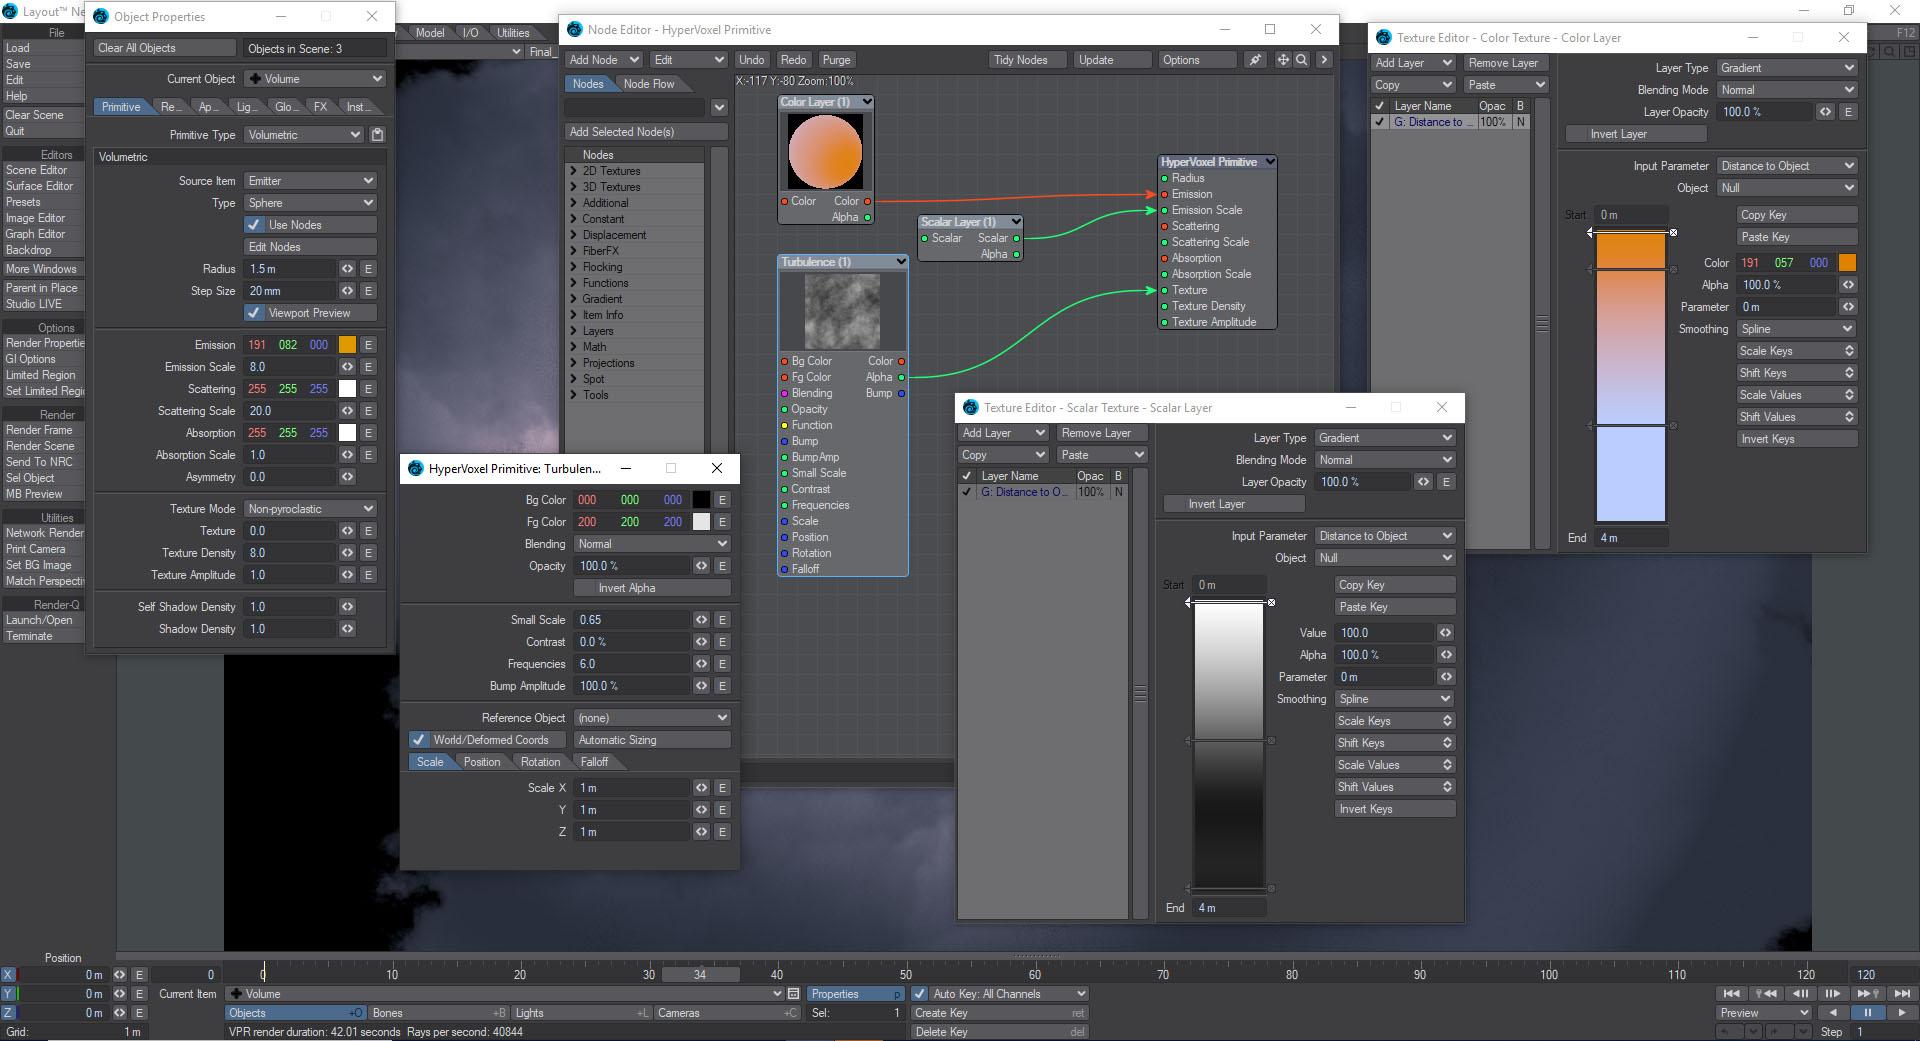This screenshot has width=1920, height=1041.
Task: Open Smoothing dropdown in Color Layer editor
Action: click(1796, 329)
